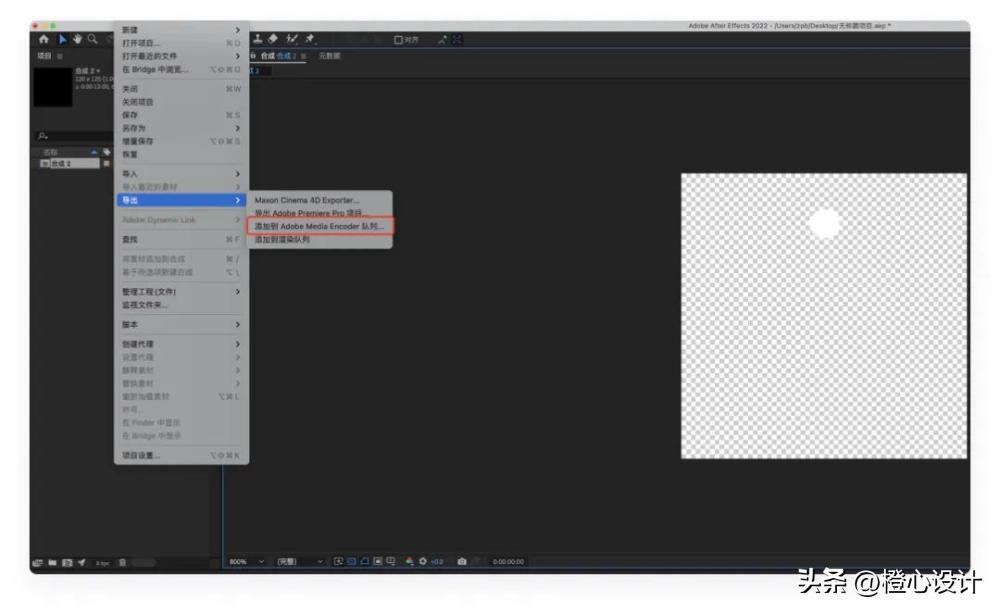The width and height of the screenshot is (1000, 613).
Task: Click the project panel search field
Action: click(x=75, y=135)
